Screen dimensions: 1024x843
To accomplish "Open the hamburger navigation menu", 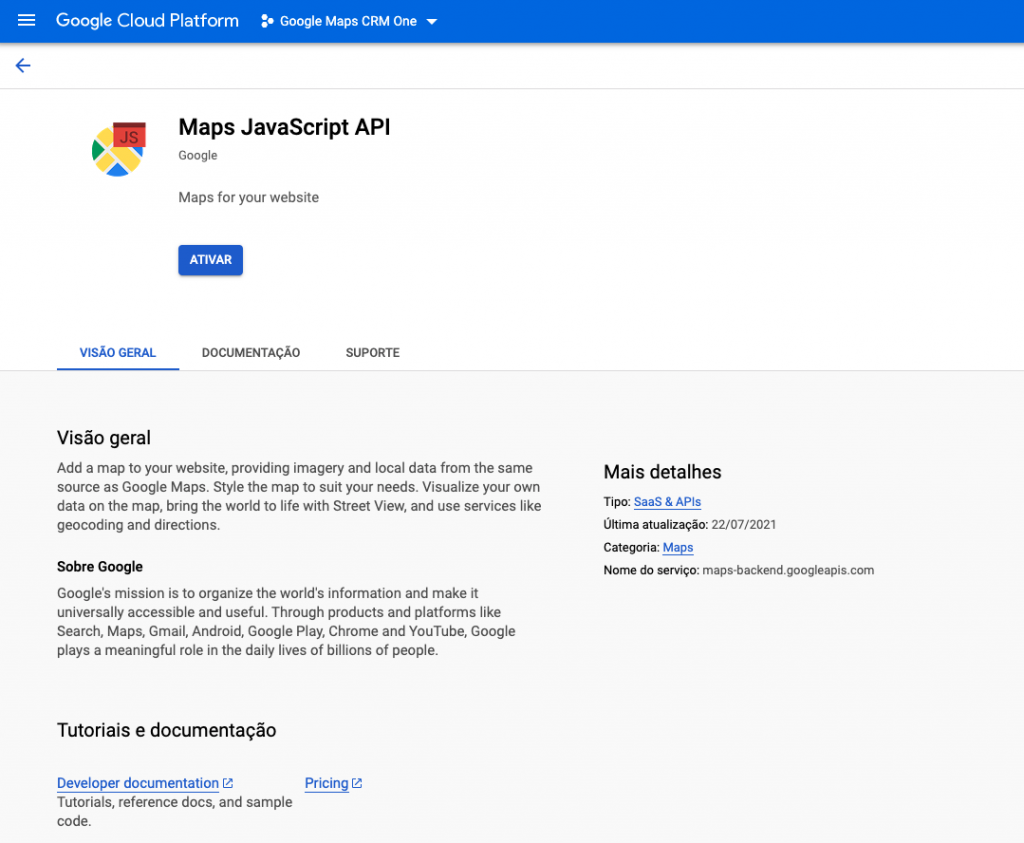I will click(27, 21).
